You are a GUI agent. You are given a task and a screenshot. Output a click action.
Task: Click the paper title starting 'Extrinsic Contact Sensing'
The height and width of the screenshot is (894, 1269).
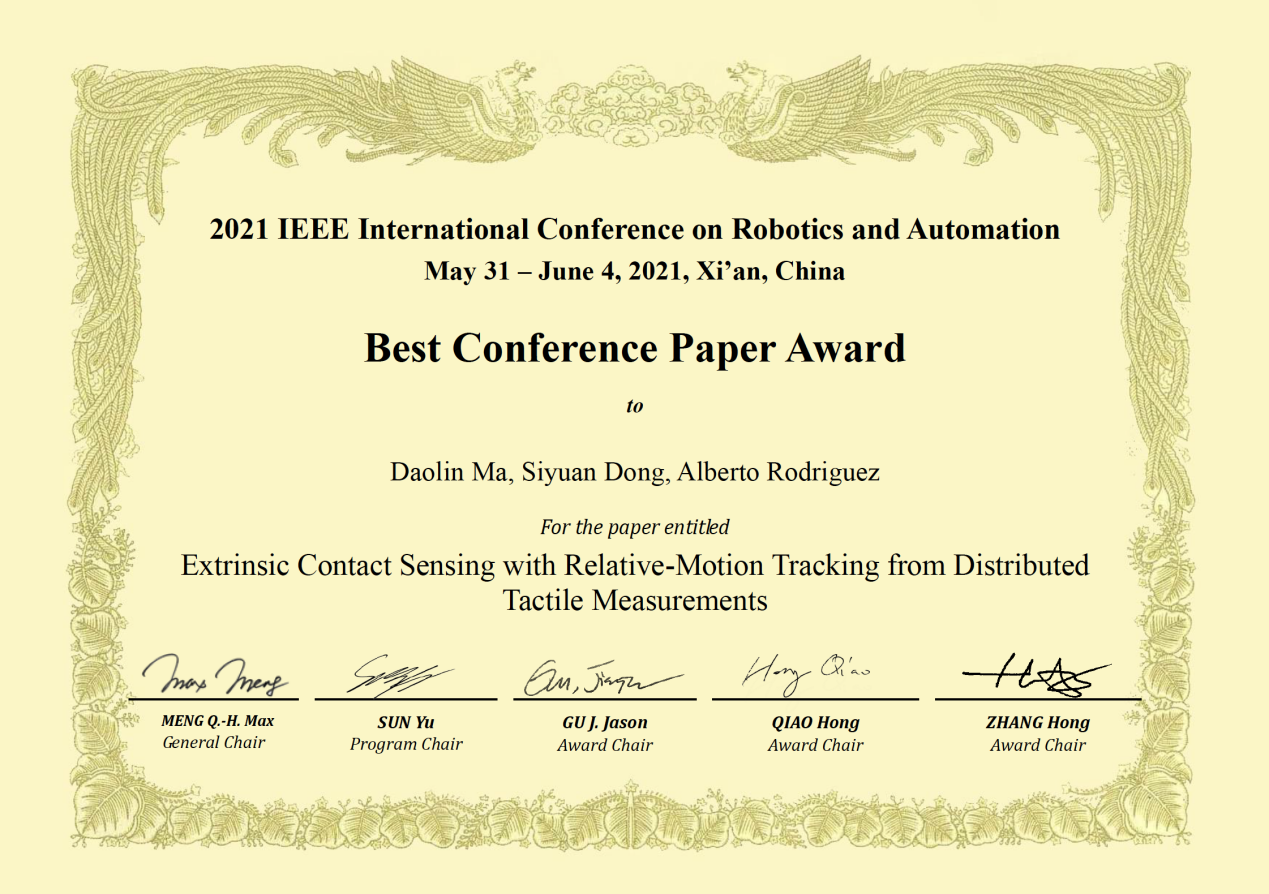coord(634,565)
